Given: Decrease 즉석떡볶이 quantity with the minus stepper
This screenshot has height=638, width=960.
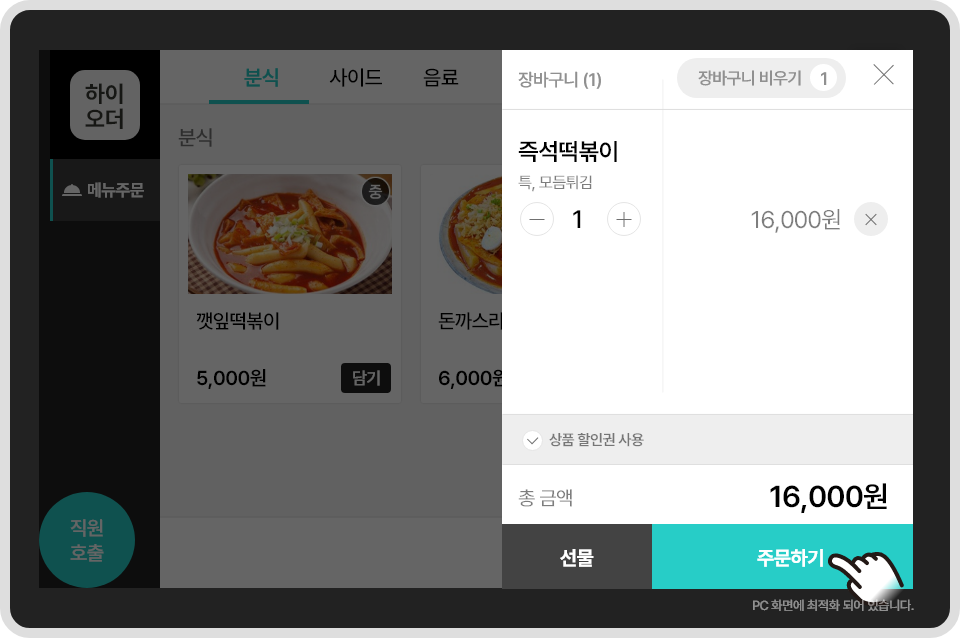Looking at the screenshot, I should coord(537,219).
